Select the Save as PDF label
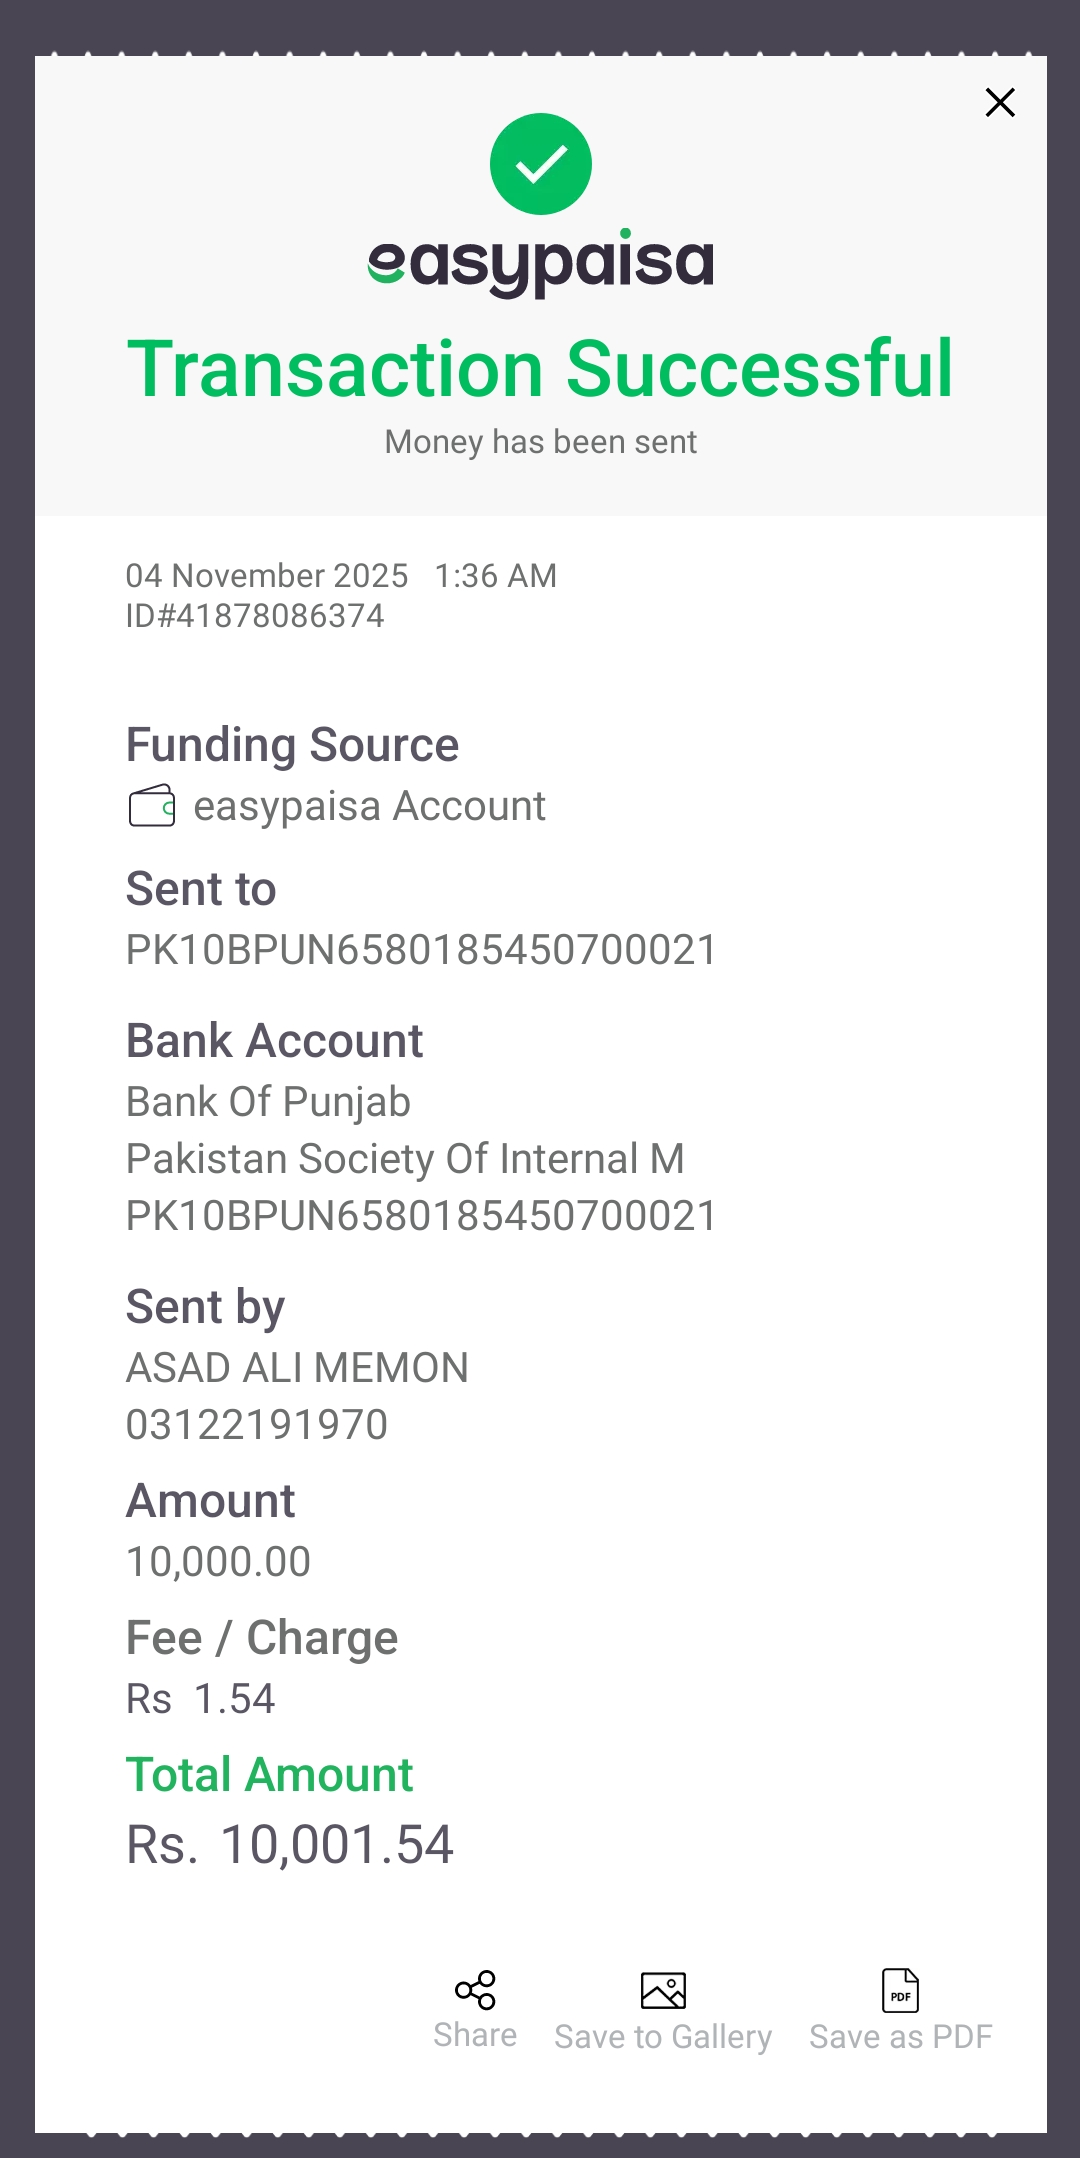The width and height of the screenshot is (1080, 2158). tap(900, 2036)
